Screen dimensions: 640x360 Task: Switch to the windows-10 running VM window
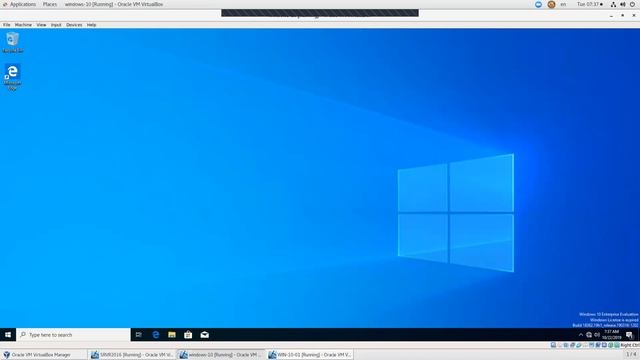(220, 355)
